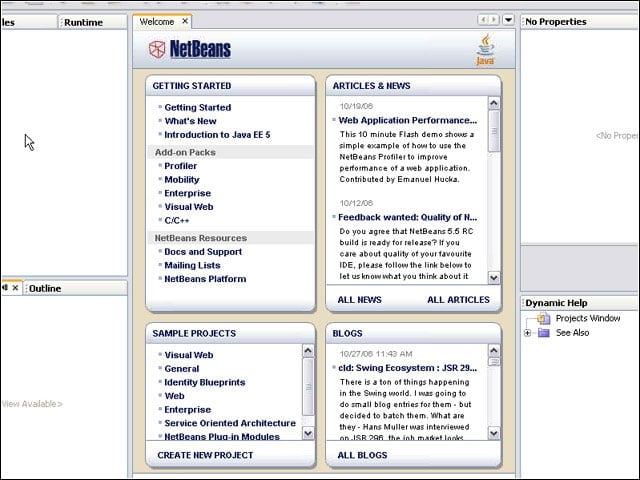This screenshot has height=480, width=640.
Task: Open the What's New link
Action: [190, 121]
